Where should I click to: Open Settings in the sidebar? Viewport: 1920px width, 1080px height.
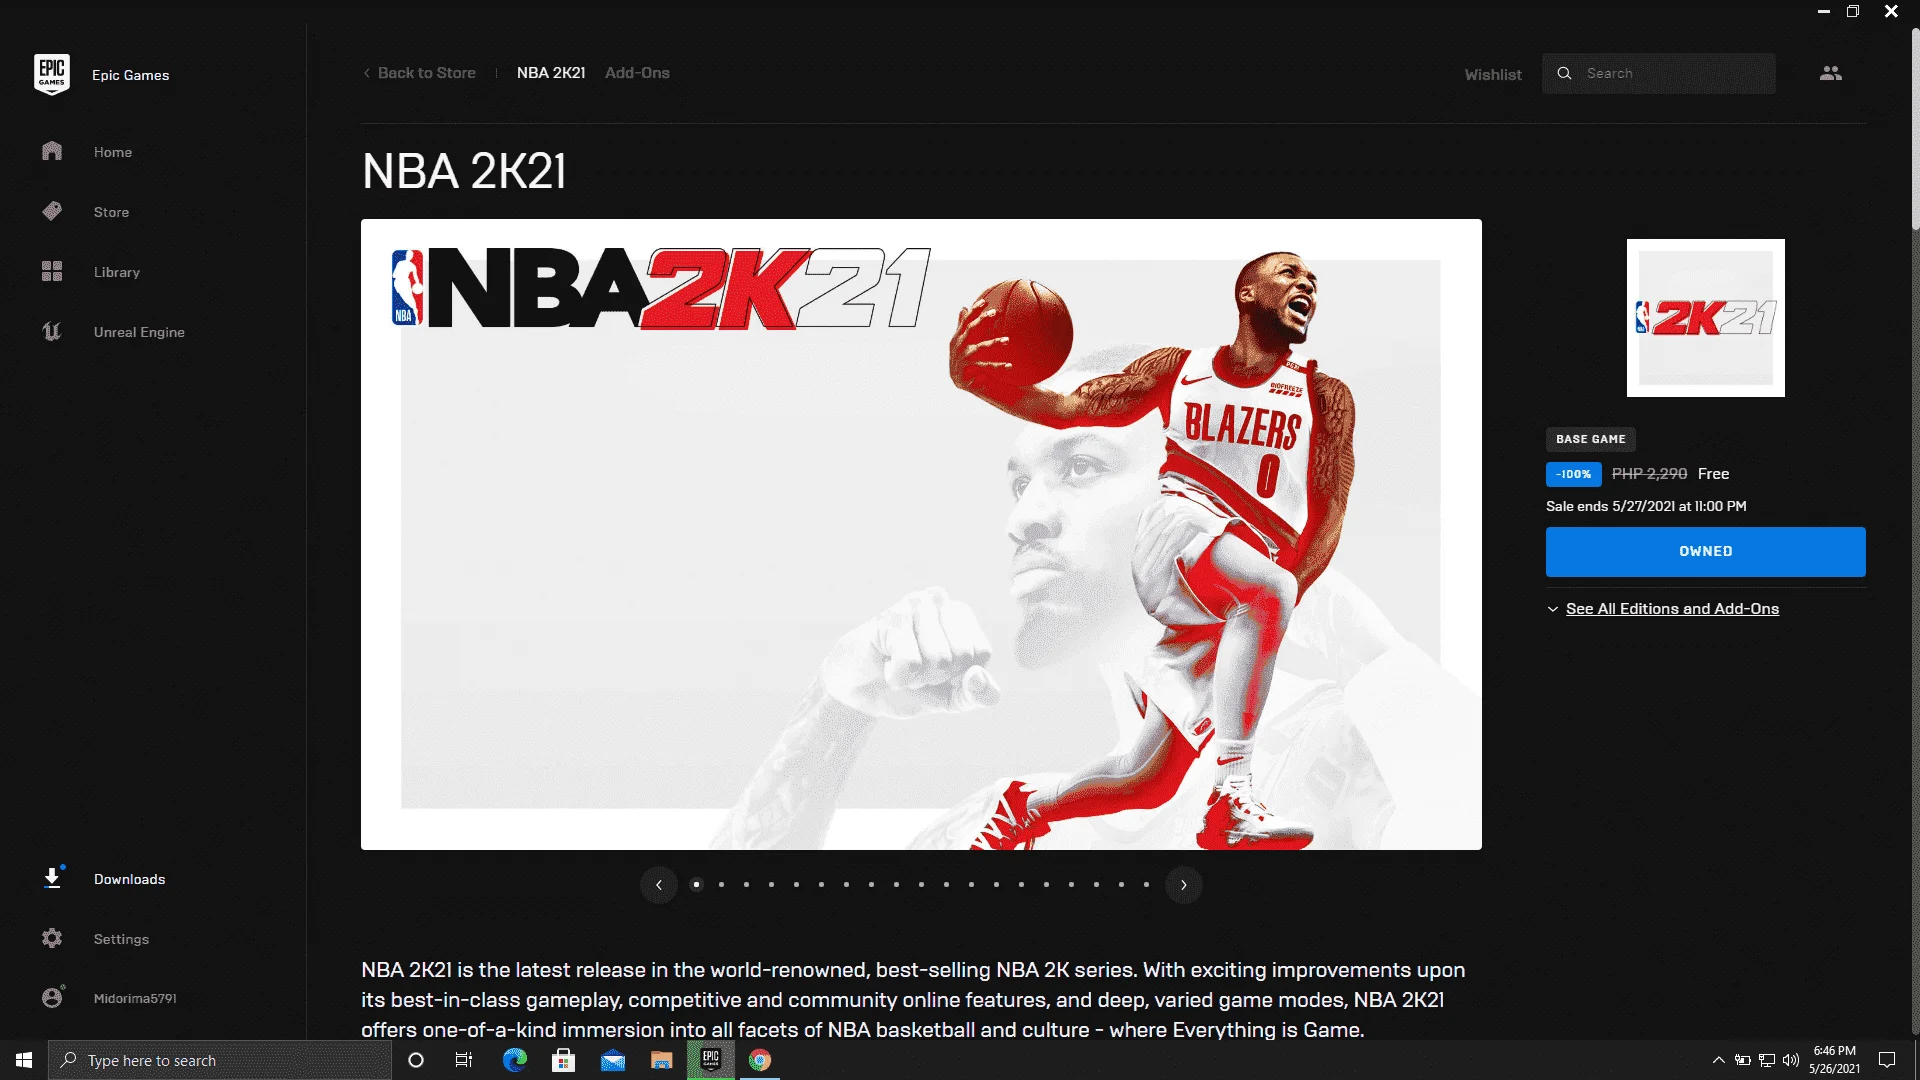121,939
